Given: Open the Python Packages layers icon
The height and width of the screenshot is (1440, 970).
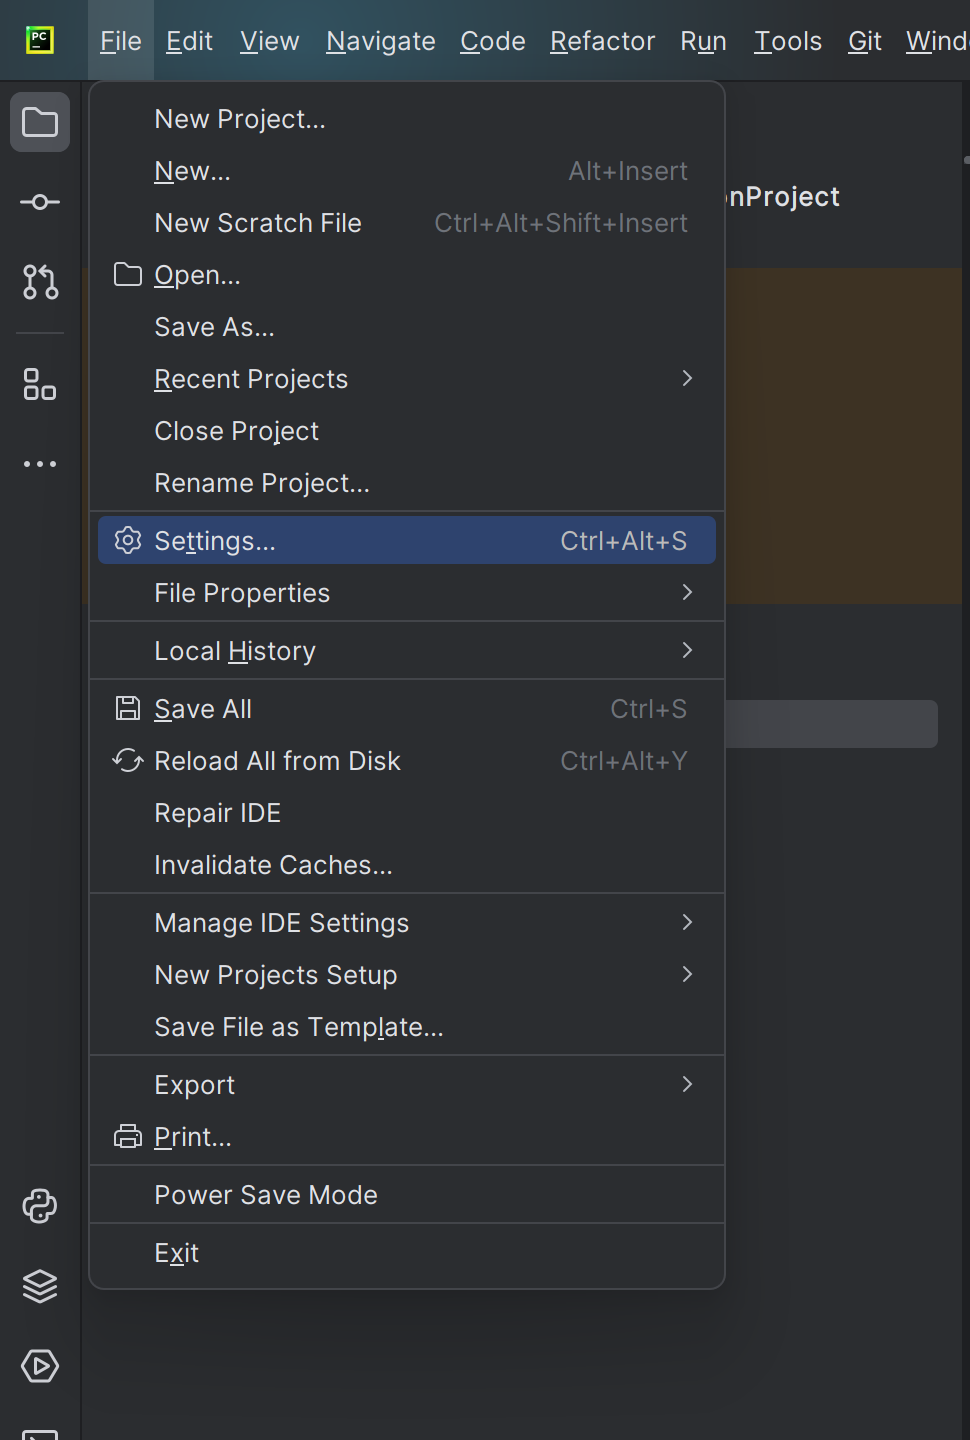Looking at the screenshot, I should [40, 1286].
